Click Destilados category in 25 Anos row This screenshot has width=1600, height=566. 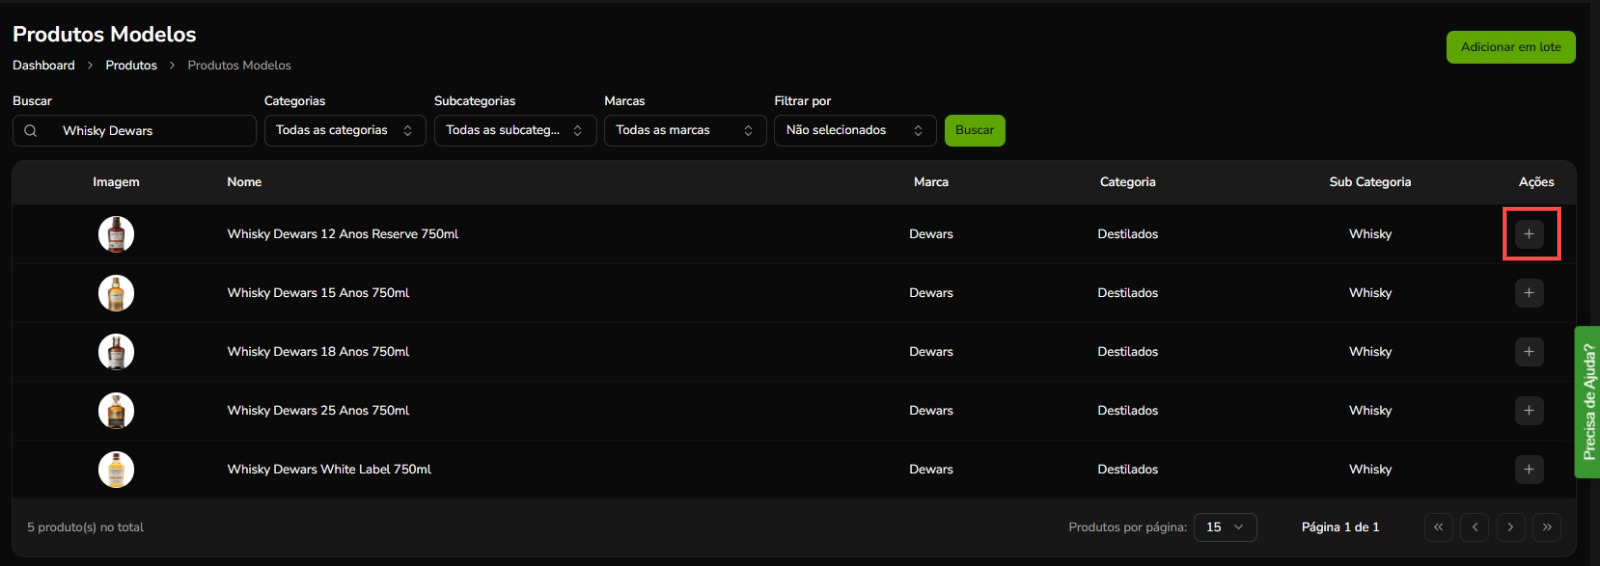pos(1128,411)
